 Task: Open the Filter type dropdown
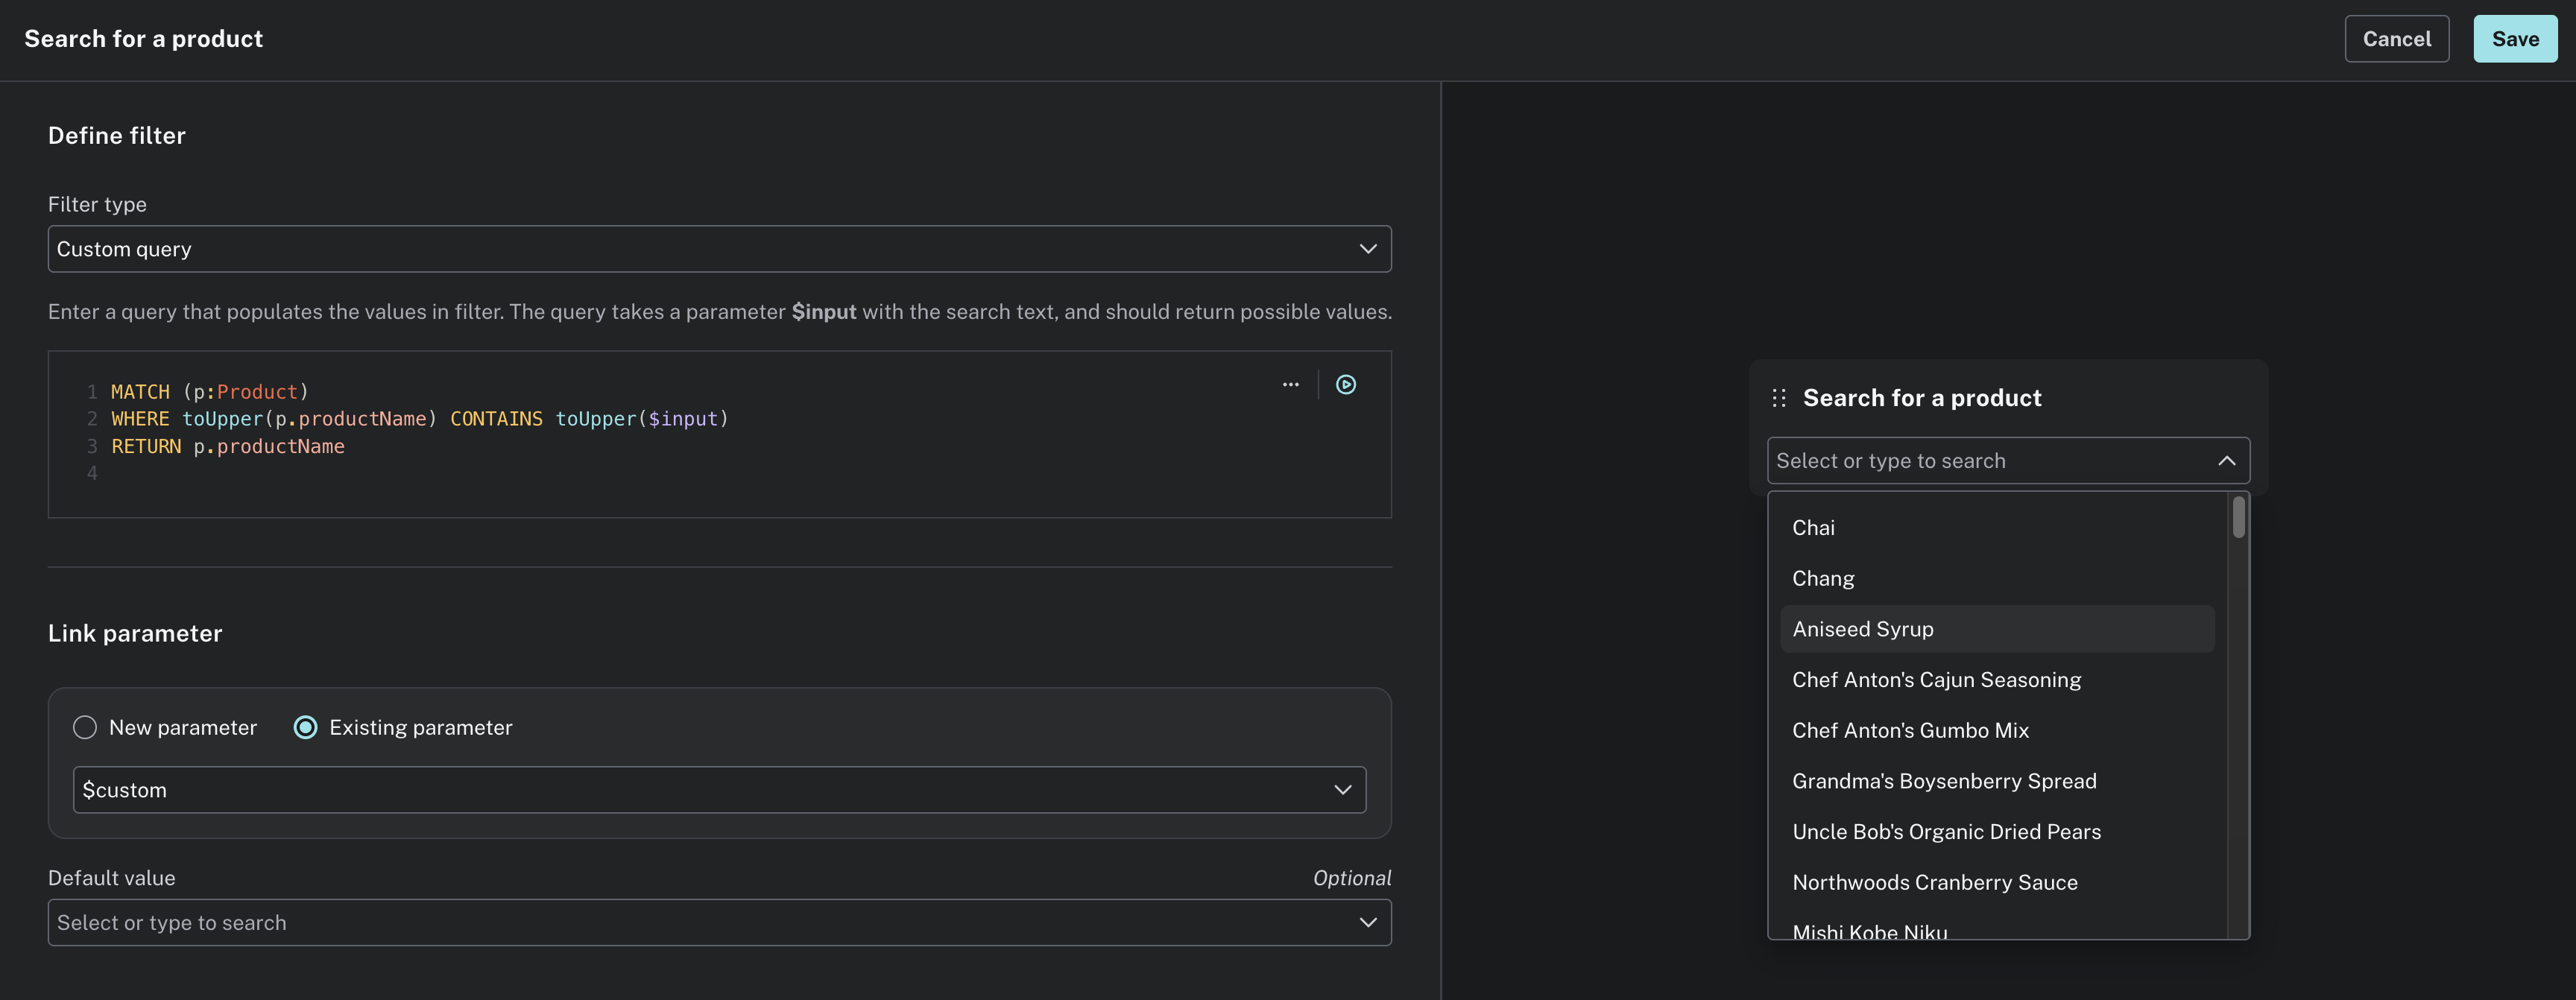coord(719,248)
